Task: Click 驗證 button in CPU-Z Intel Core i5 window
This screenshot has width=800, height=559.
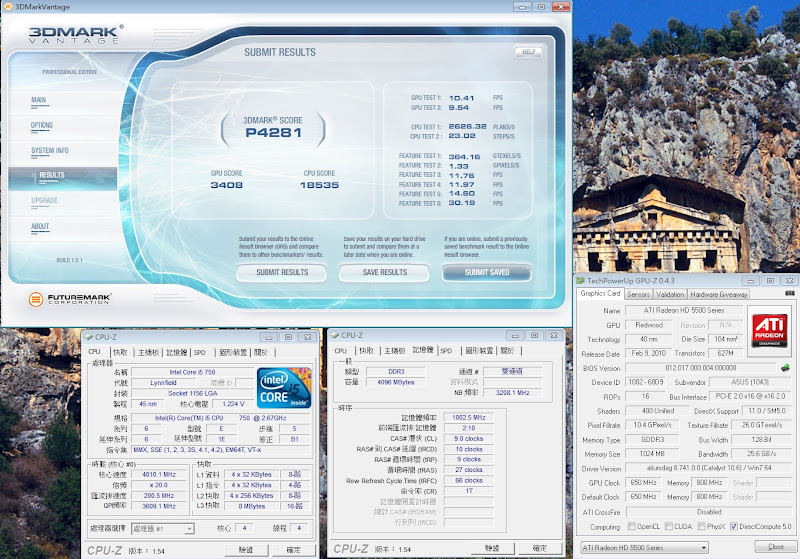Action: [246, 550]
